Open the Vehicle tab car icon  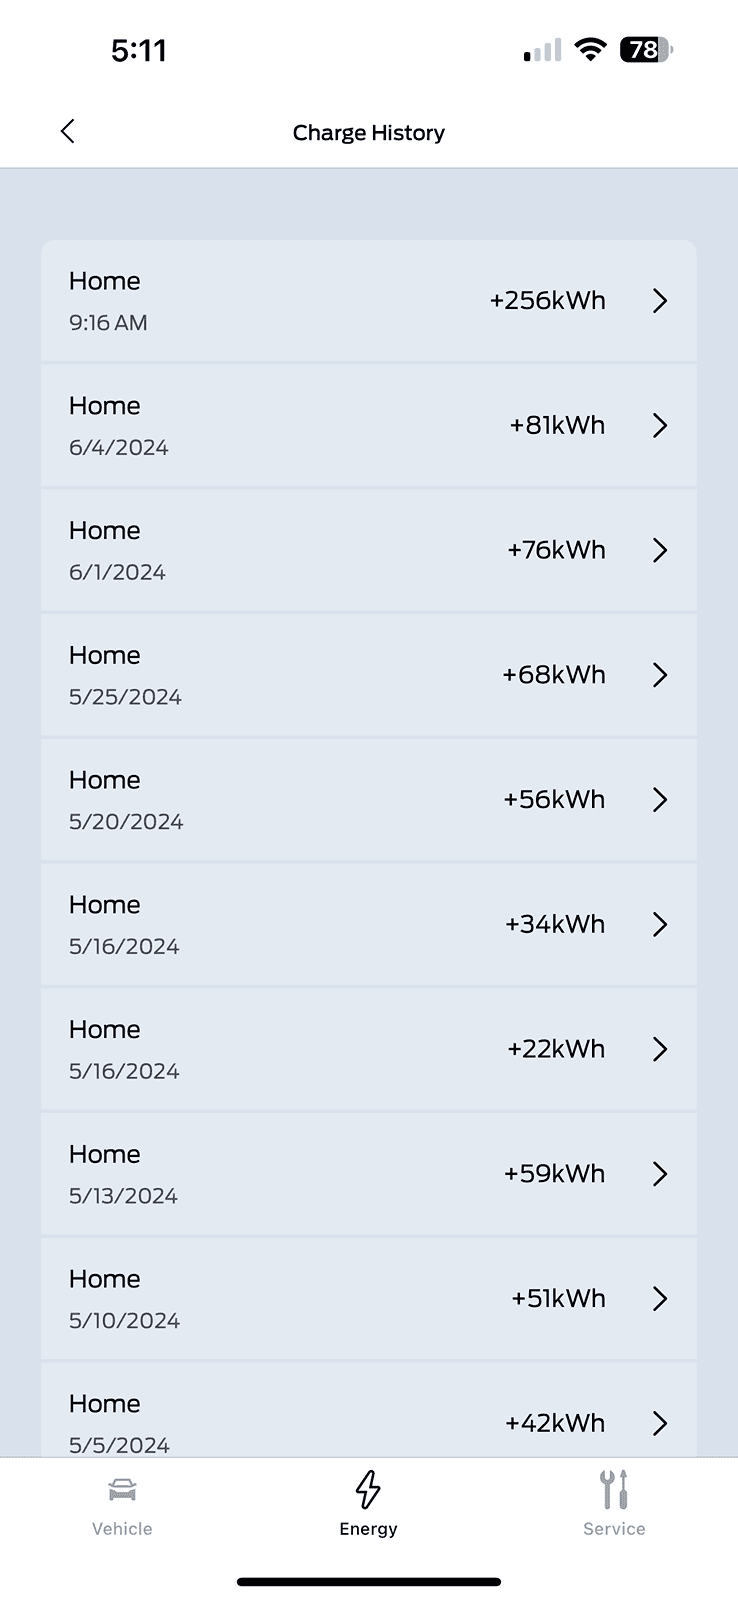coord(122,1490)
